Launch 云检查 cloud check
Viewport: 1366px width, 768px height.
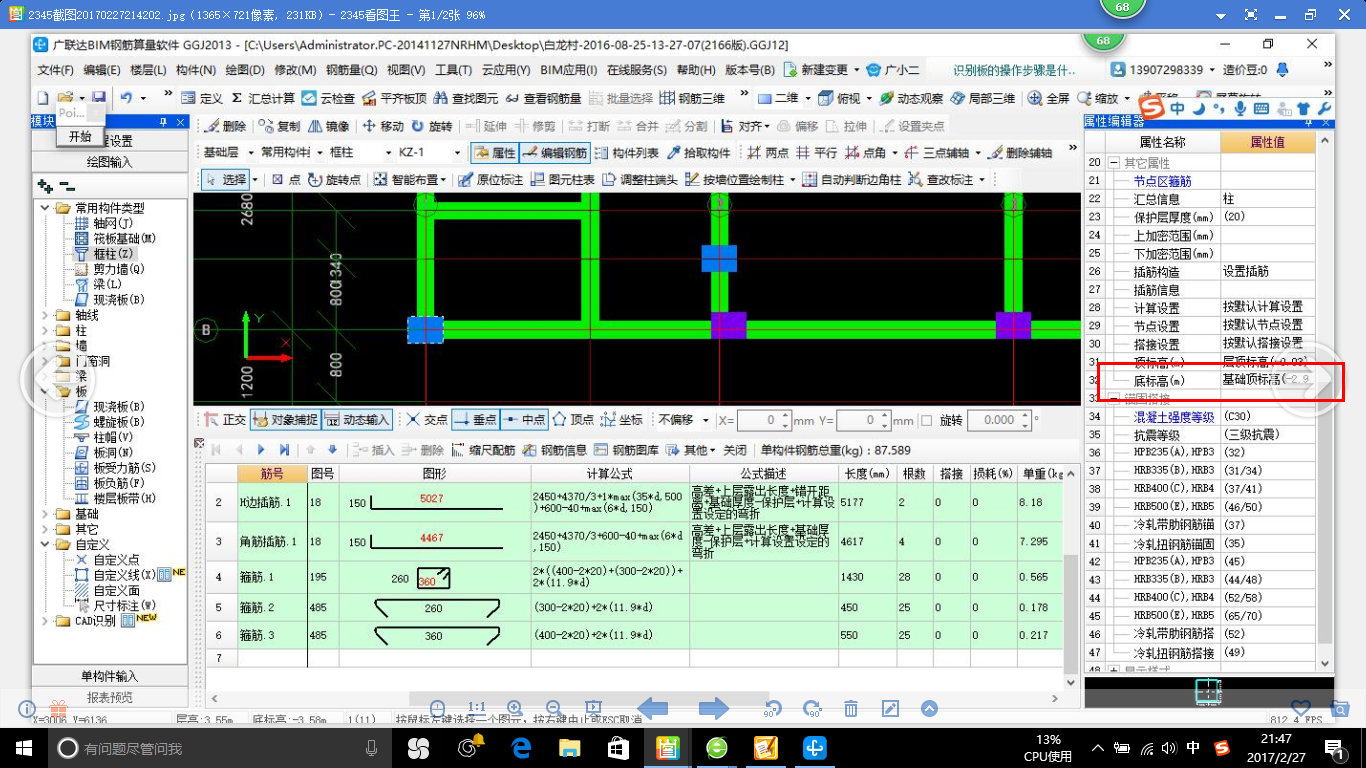coord(328,98)
